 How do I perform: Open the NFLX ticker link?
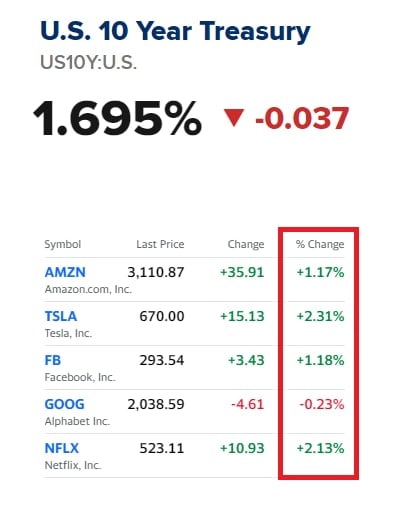[61, 449]
